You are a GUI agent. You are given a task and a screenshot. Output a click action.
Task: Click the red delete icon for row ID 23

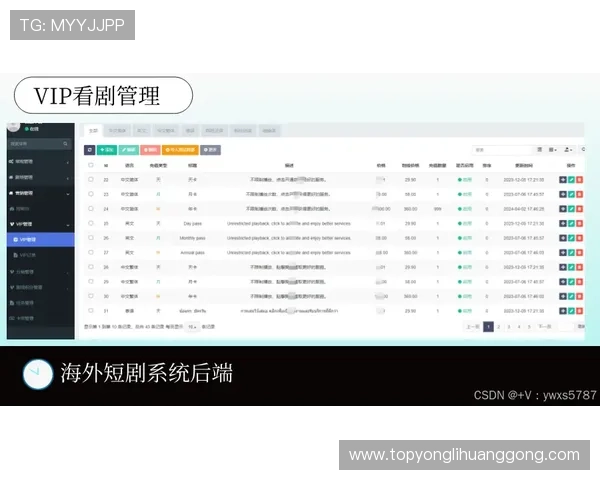click(x=580, y=194)
